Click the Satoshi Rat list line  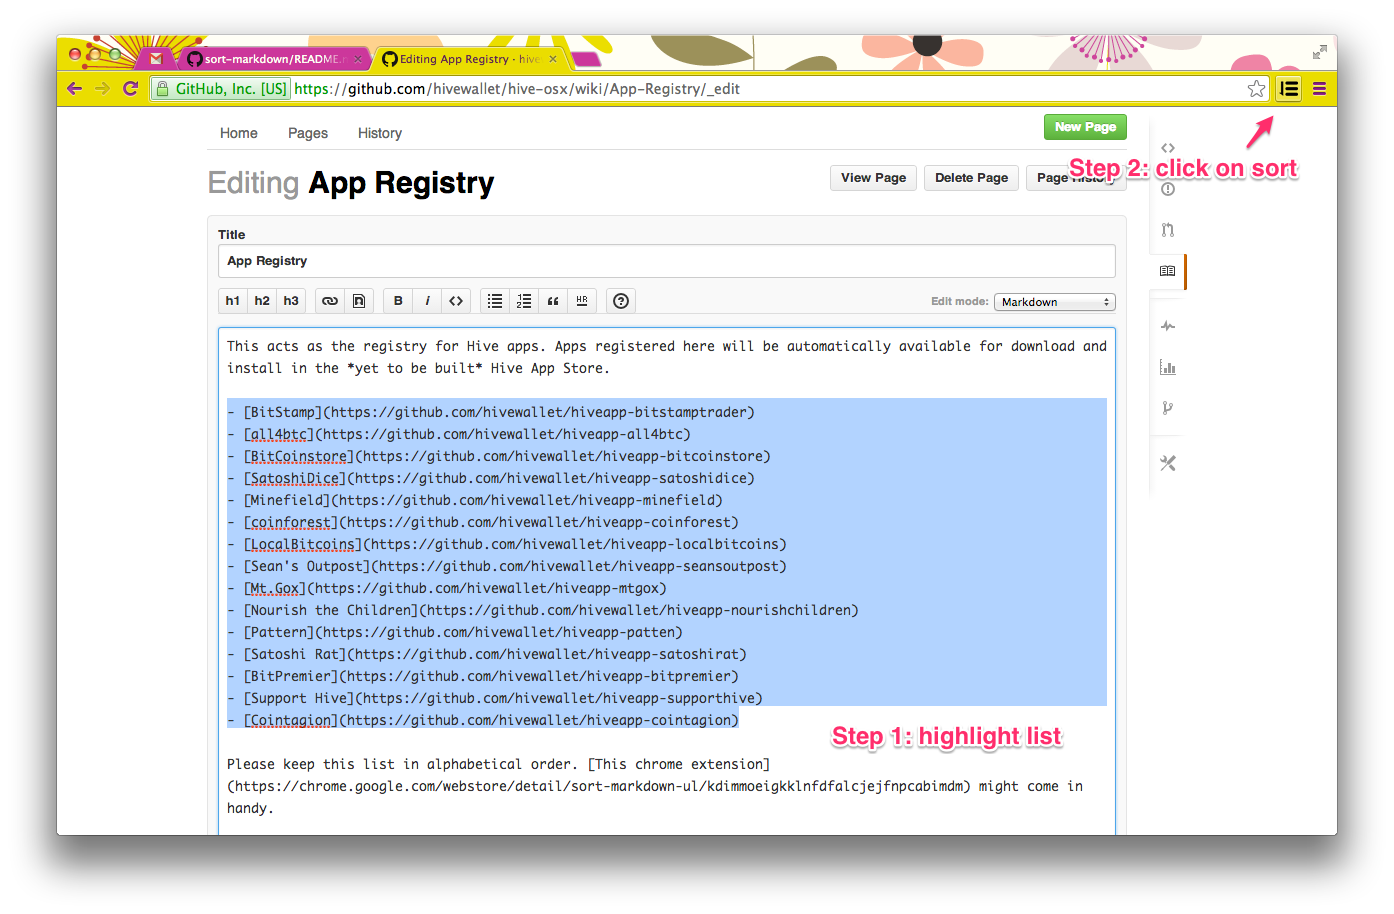[487, 654]
